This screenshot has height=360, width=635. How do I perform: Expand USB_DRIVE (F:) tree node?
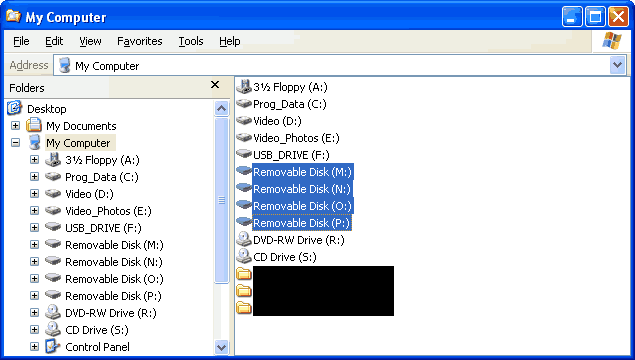point(34,228)
